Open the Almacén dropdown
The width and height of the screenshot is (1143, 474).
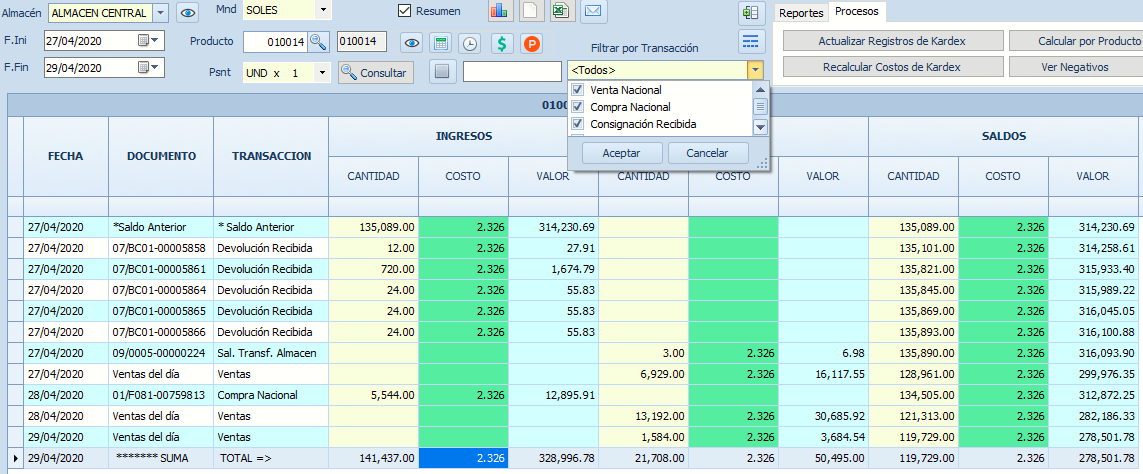pos(160,12)
